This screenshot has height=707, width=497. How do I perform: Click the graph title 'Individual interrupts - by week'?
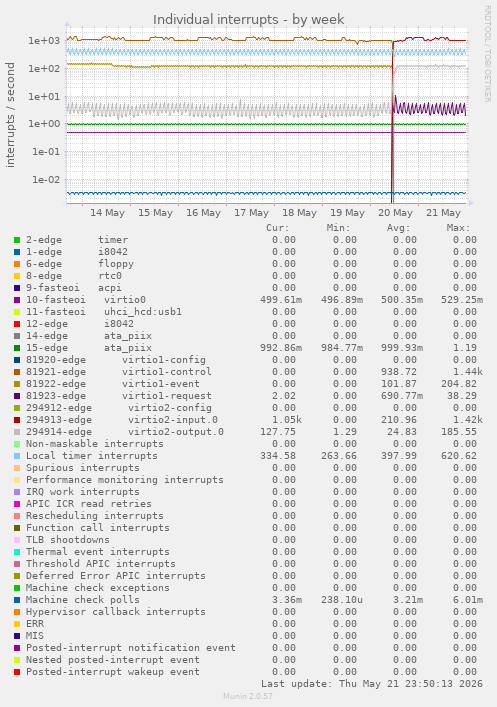(248, 20)
